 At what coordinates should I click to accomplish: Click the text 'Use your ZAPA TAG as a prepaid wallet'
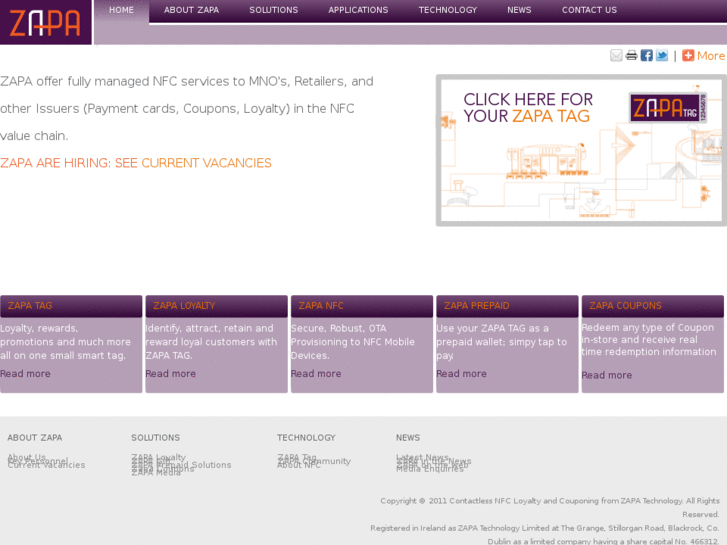tap(501, 342)
